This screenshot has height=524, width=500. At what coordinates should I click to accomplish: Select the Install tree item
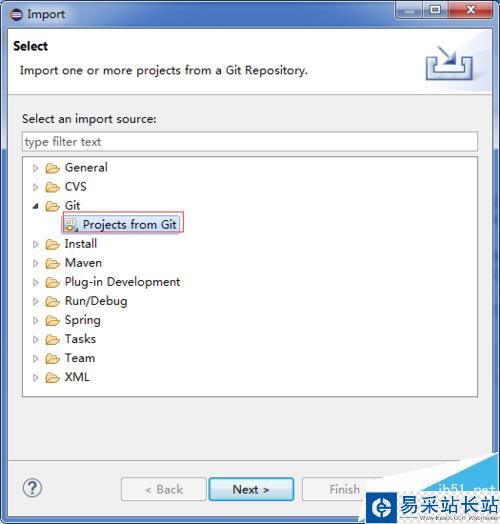coord(81,244)
